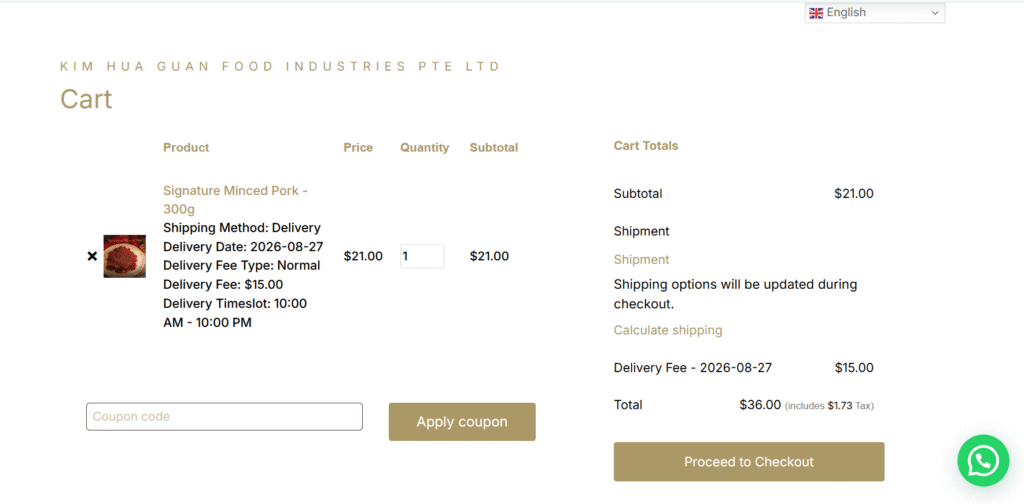Focus the quantity field showing 1
1024x504 pixels.
tap(422, 257)
